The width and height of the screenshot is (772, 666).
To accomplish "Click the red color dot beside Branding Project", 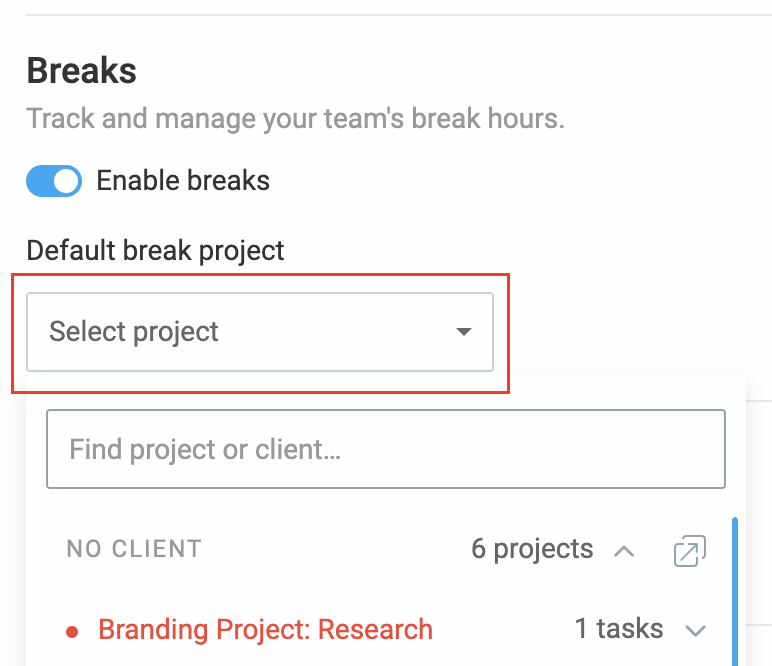I will 72,632.
